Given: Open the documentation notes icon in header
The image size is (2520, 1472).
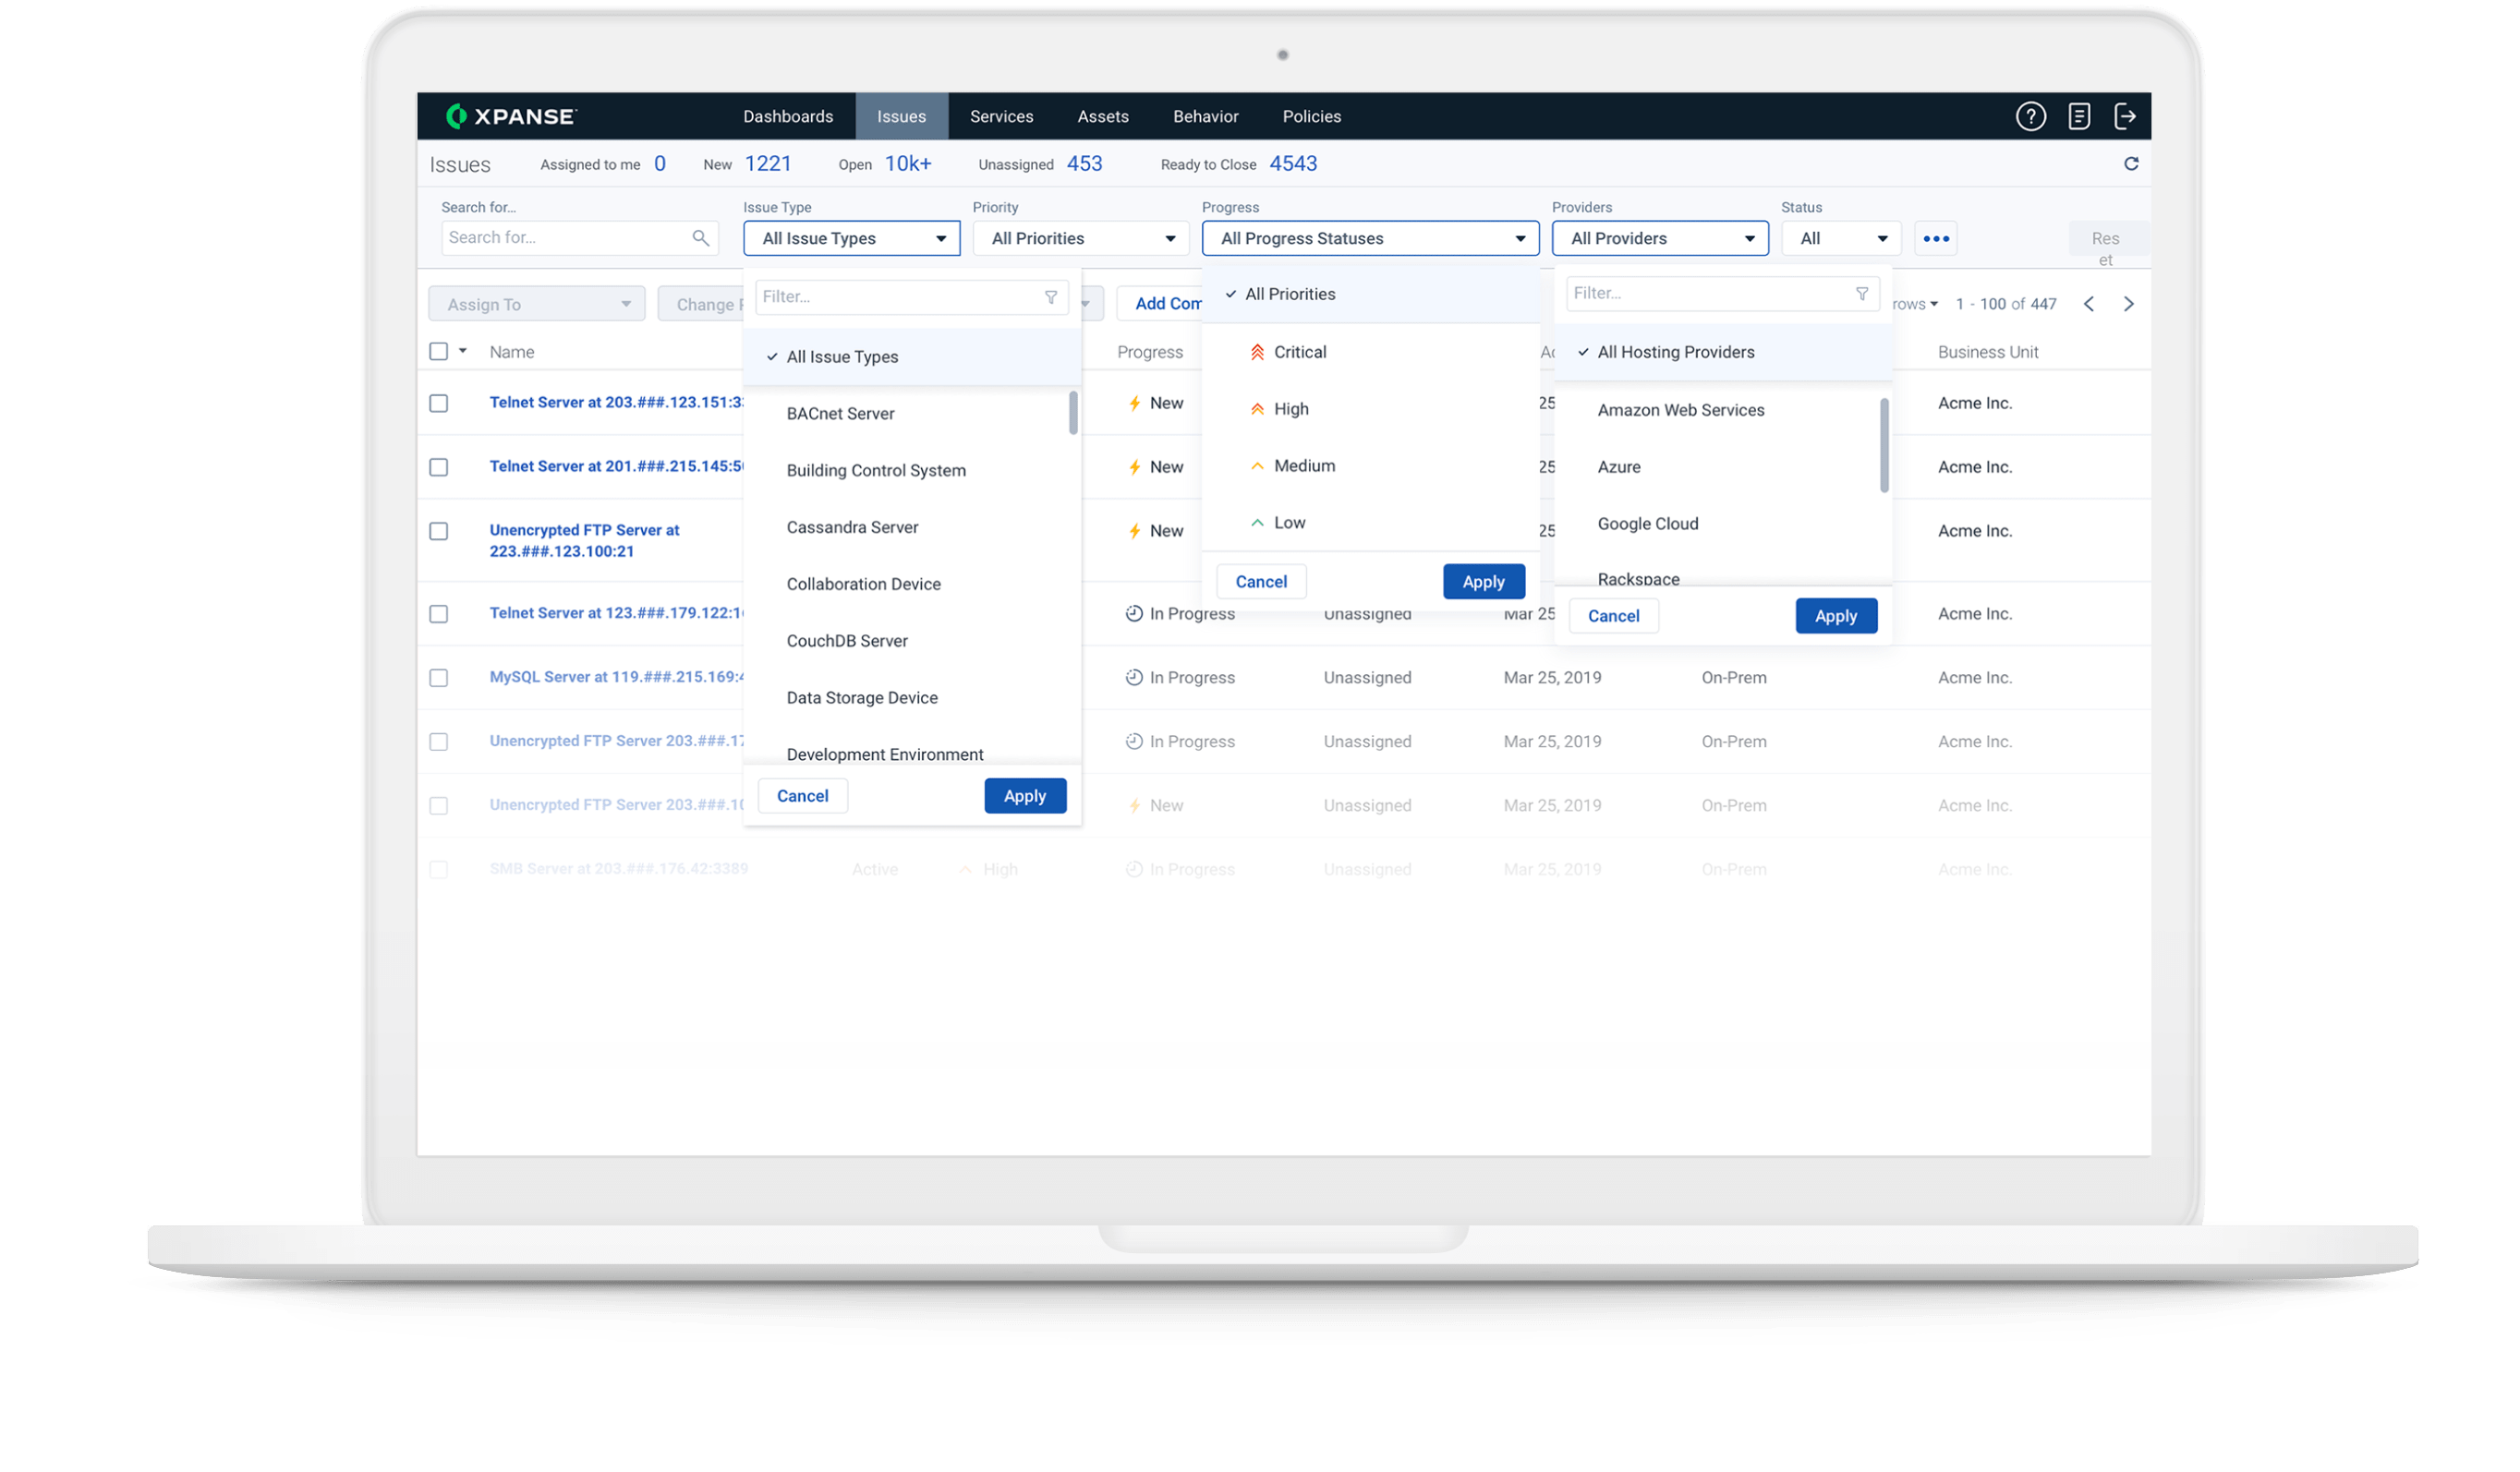Looking at the screenshot, I should coord(2079,117).
